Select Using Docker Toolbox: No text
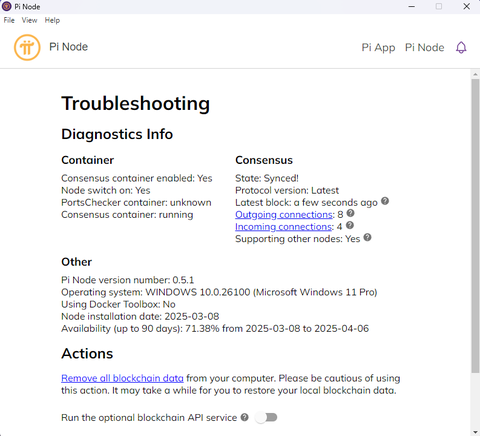 click(x=118, y=304)
